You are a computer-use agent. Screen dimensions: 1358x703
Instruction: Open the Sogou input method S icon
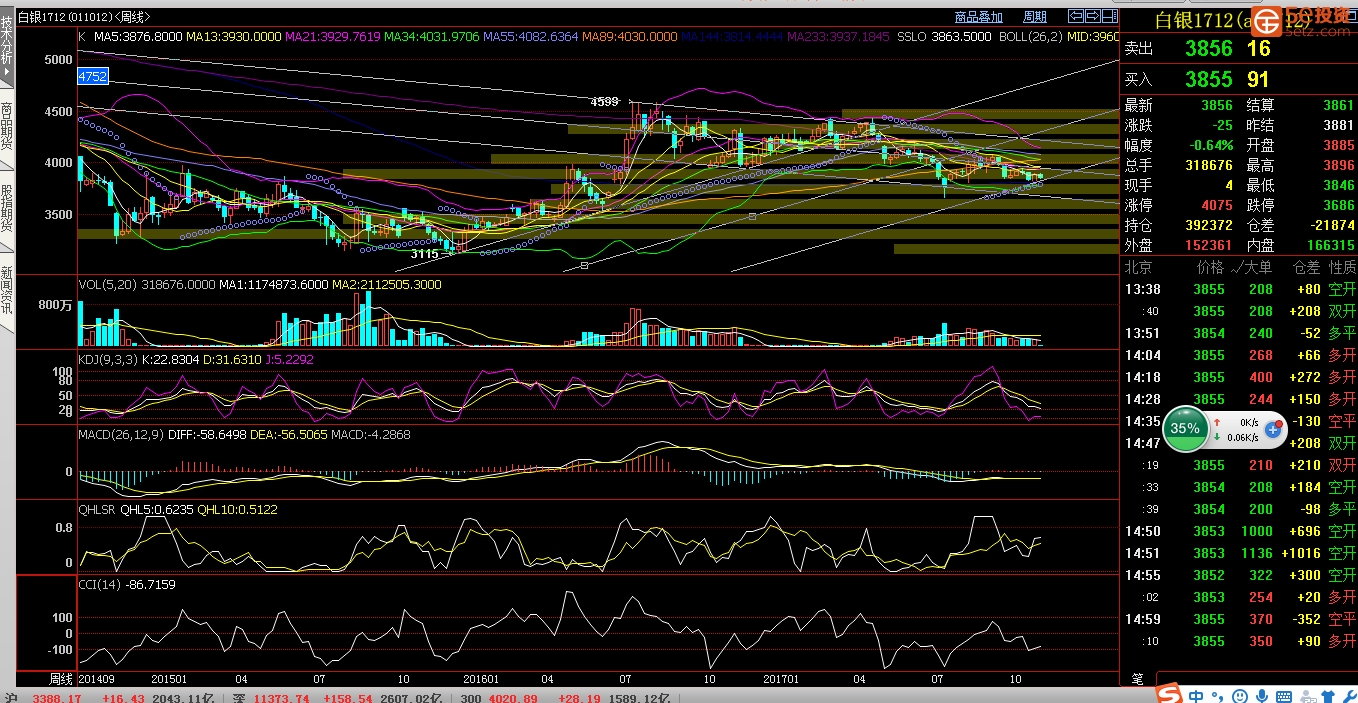tap(1169, 694)
